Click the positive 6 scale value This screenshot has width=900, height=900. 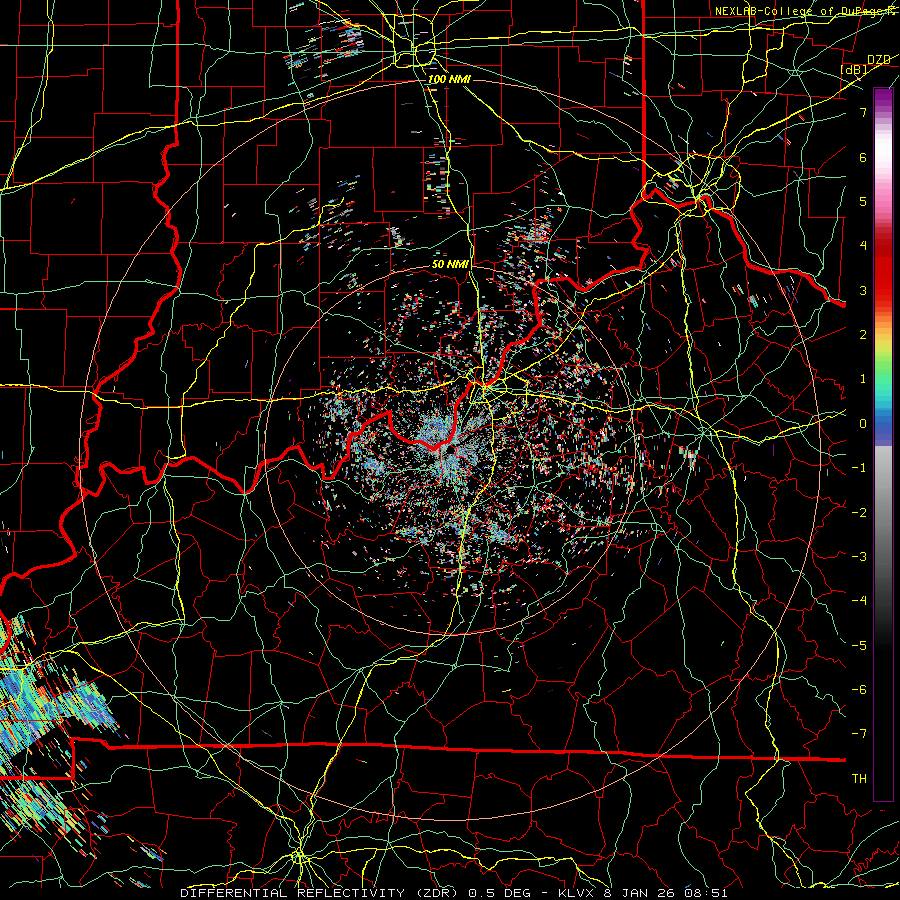pos(863,157)
